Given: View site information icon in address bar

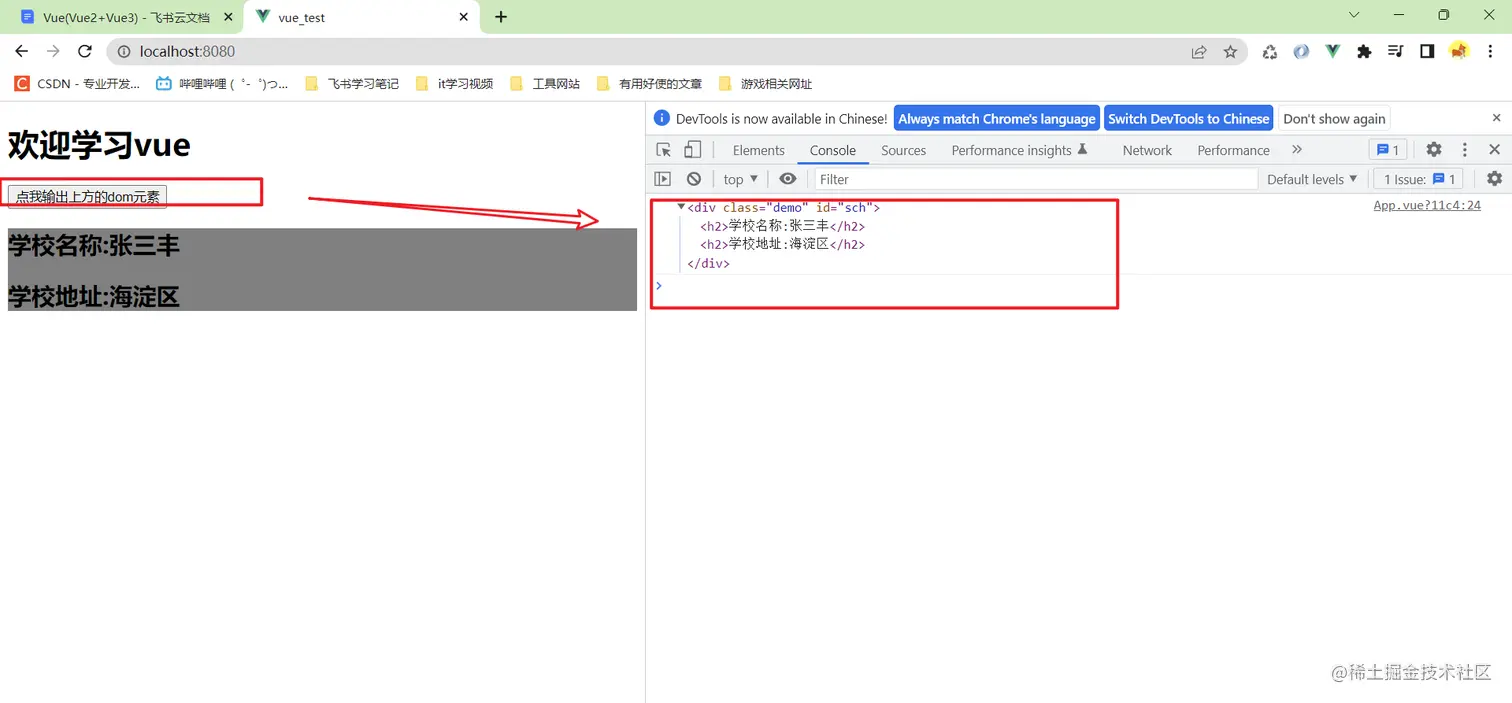Looking at the screenshot, I should 123,52.
